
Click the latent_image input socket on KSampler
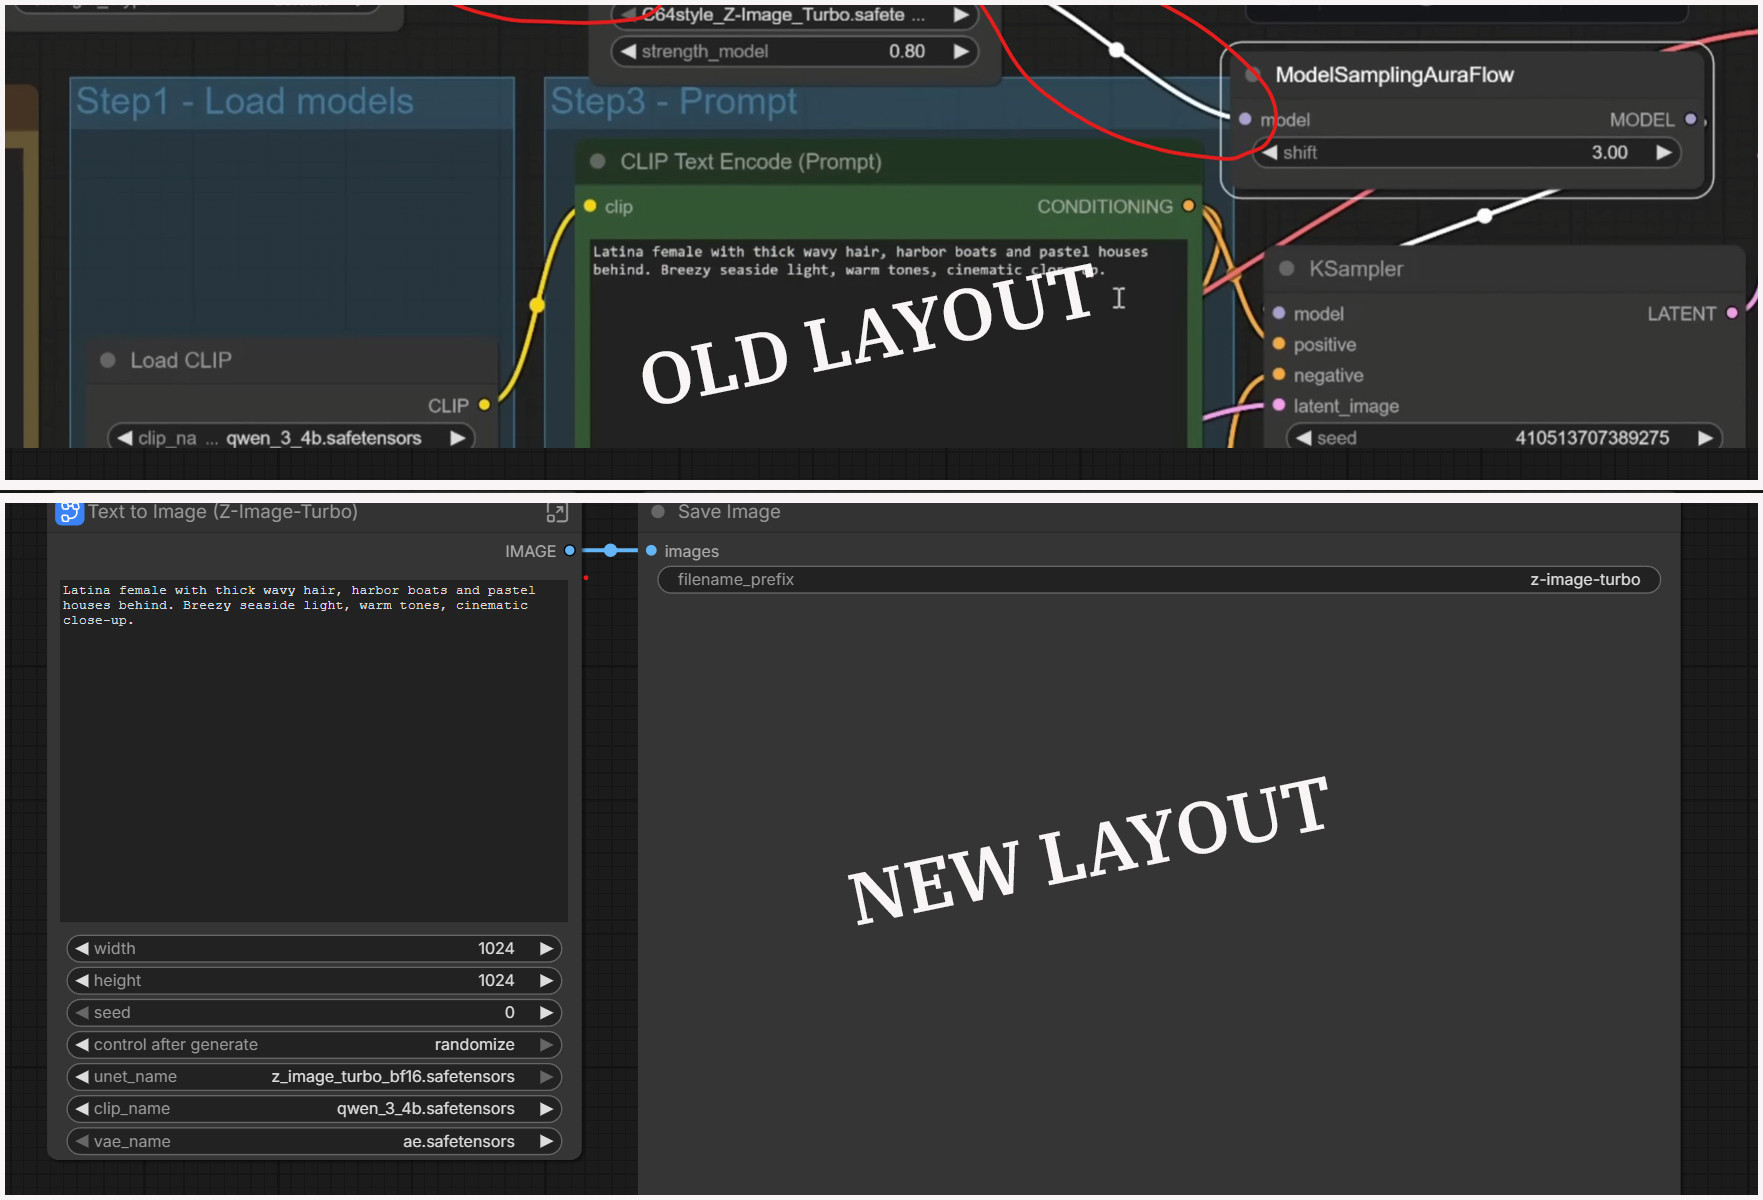point(1279,405)
